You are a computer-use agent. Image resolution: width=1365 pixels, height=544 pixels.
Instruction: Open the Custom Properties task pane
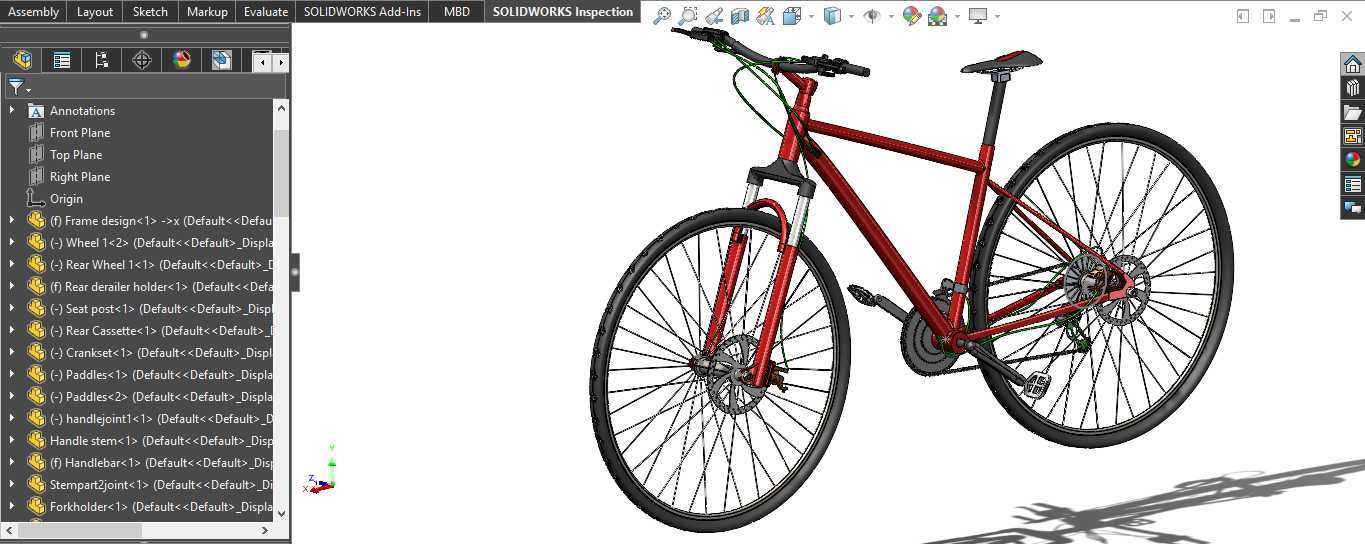point(1352,184)
